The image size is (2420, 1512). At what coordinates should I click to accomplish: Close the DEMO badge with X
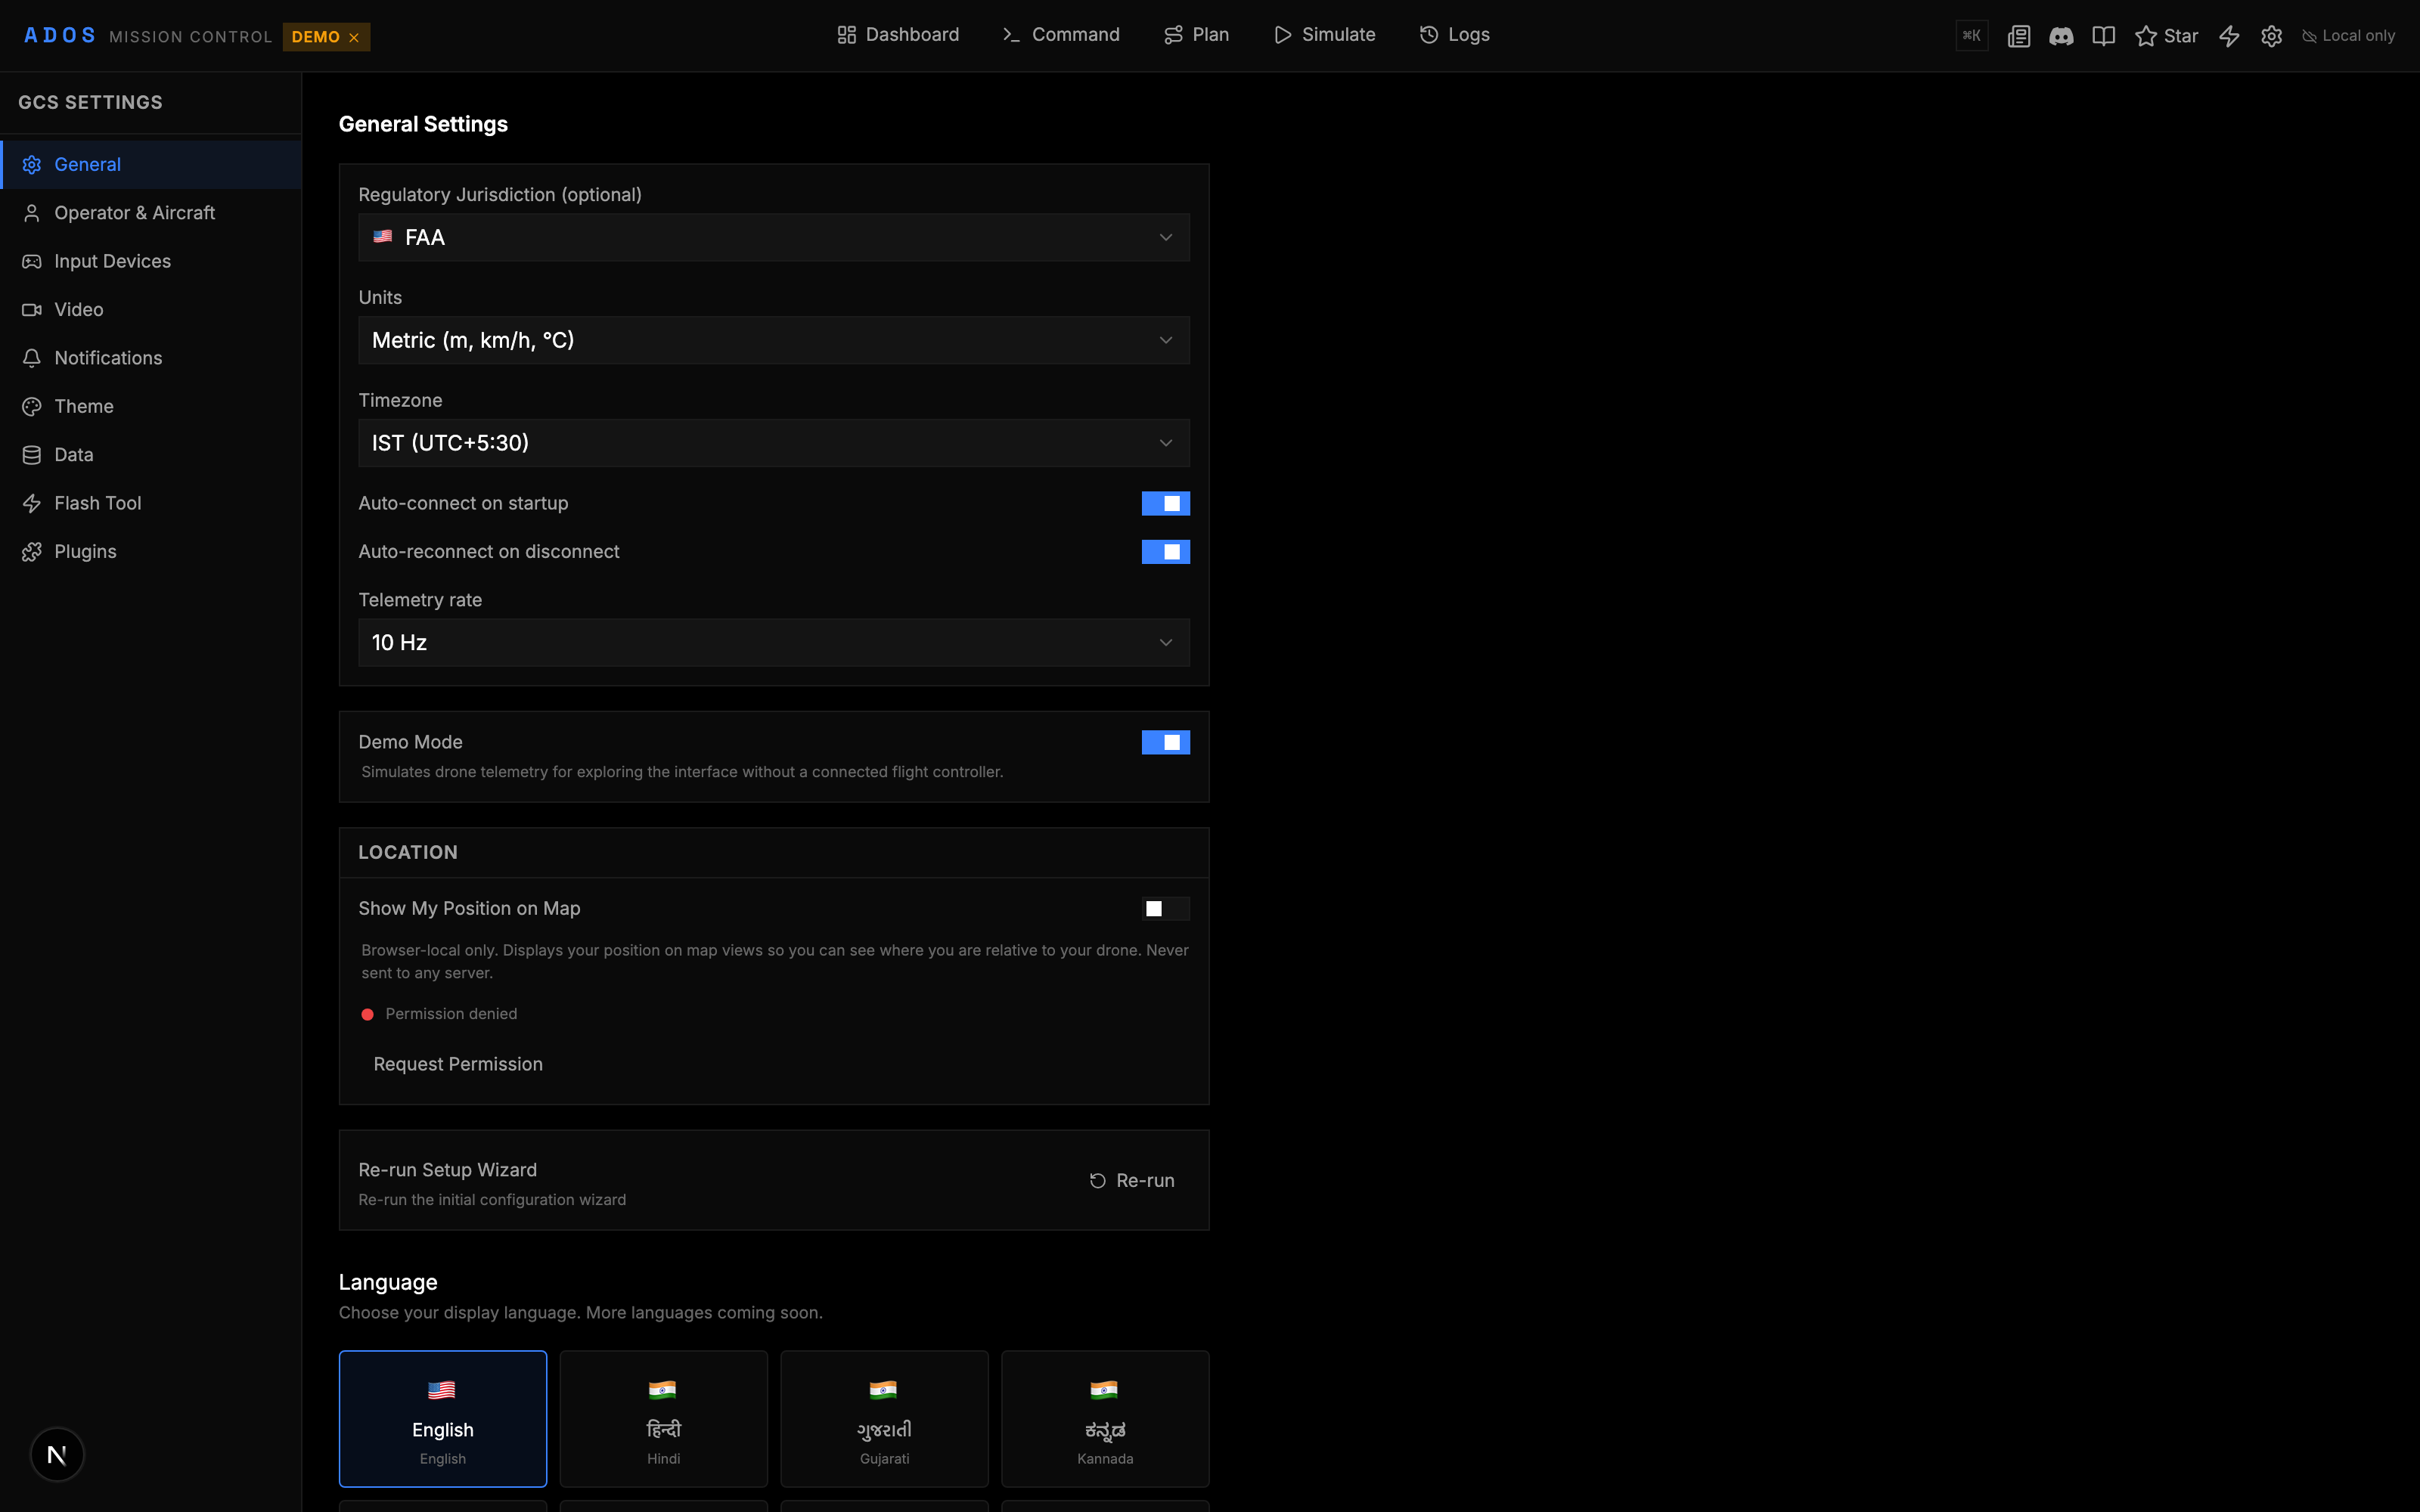[354, 37]
